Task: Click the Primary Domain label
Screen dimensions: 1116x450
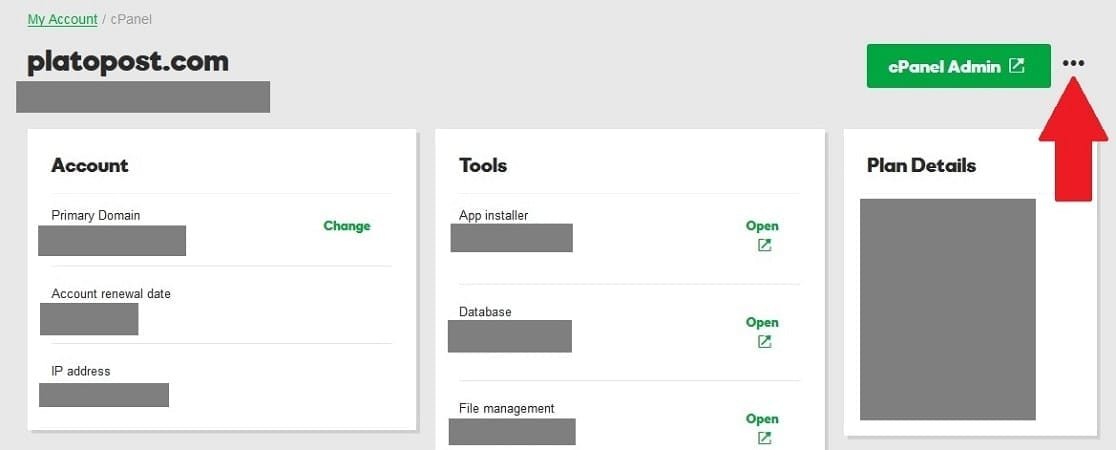Action: [96, 215]
